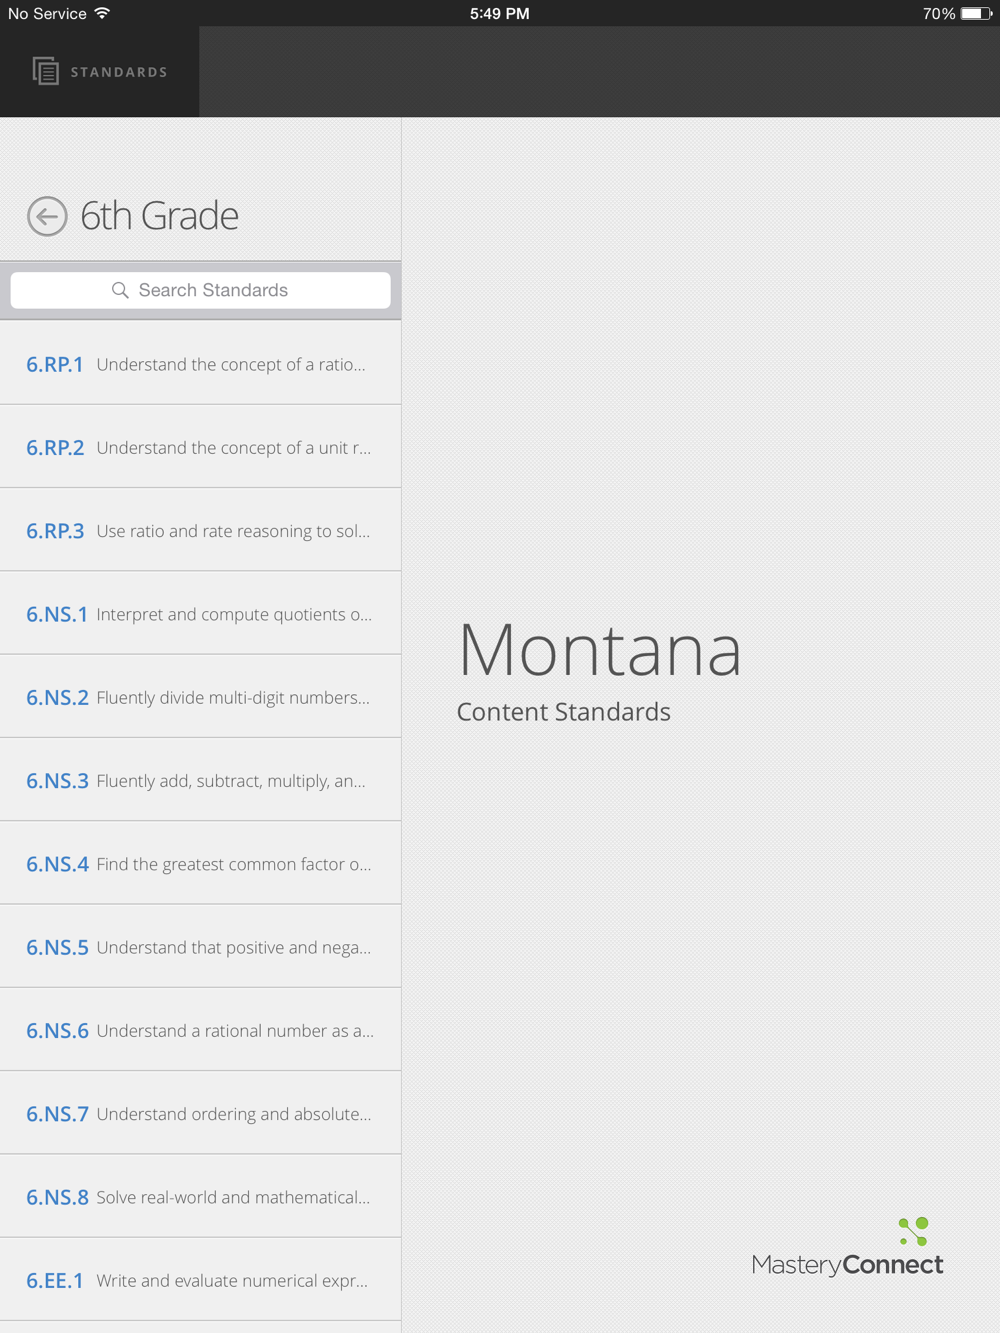
Task: Tap the Wi-Fi status icon
Action: click(102, 13)
